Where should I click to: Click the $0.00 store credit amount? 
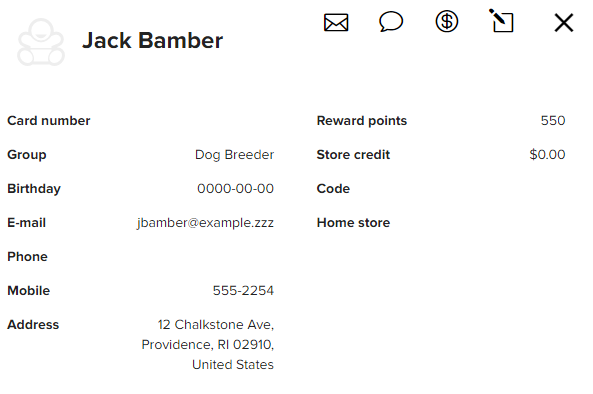coord(547,154)
